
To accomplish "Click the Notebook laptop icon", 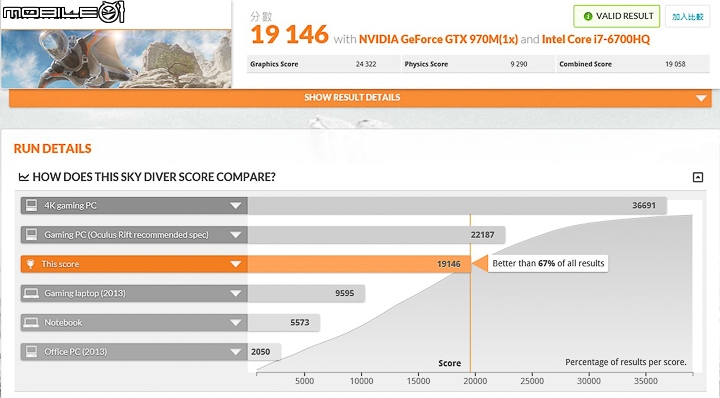I will (31, 323).
